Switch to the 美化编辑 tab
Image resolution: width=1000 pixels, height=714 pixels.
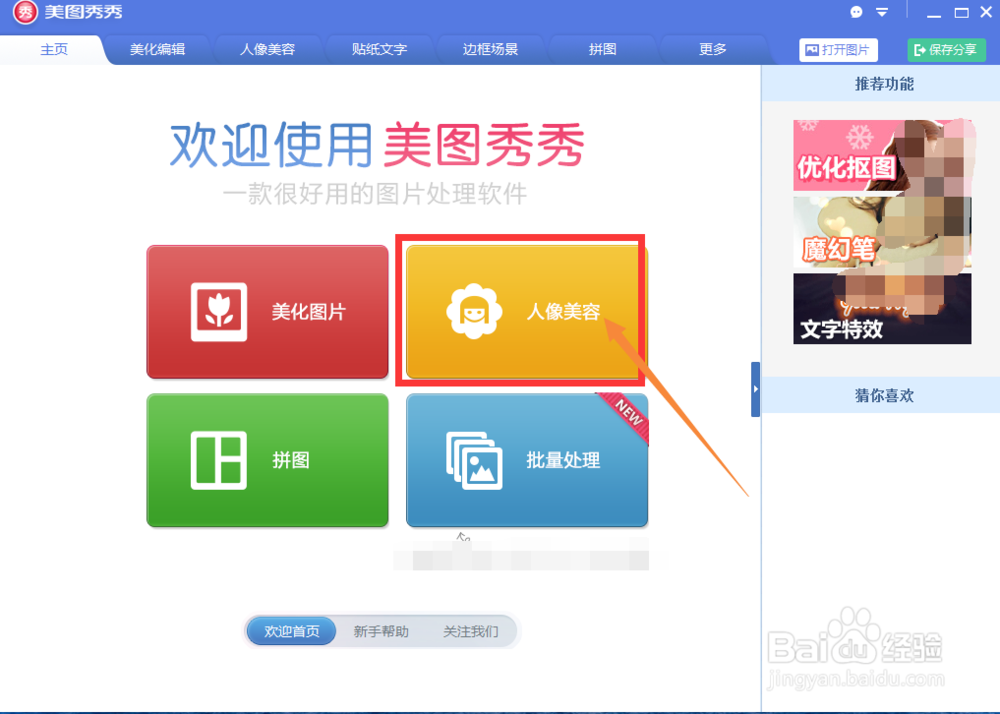click(158, 50)
